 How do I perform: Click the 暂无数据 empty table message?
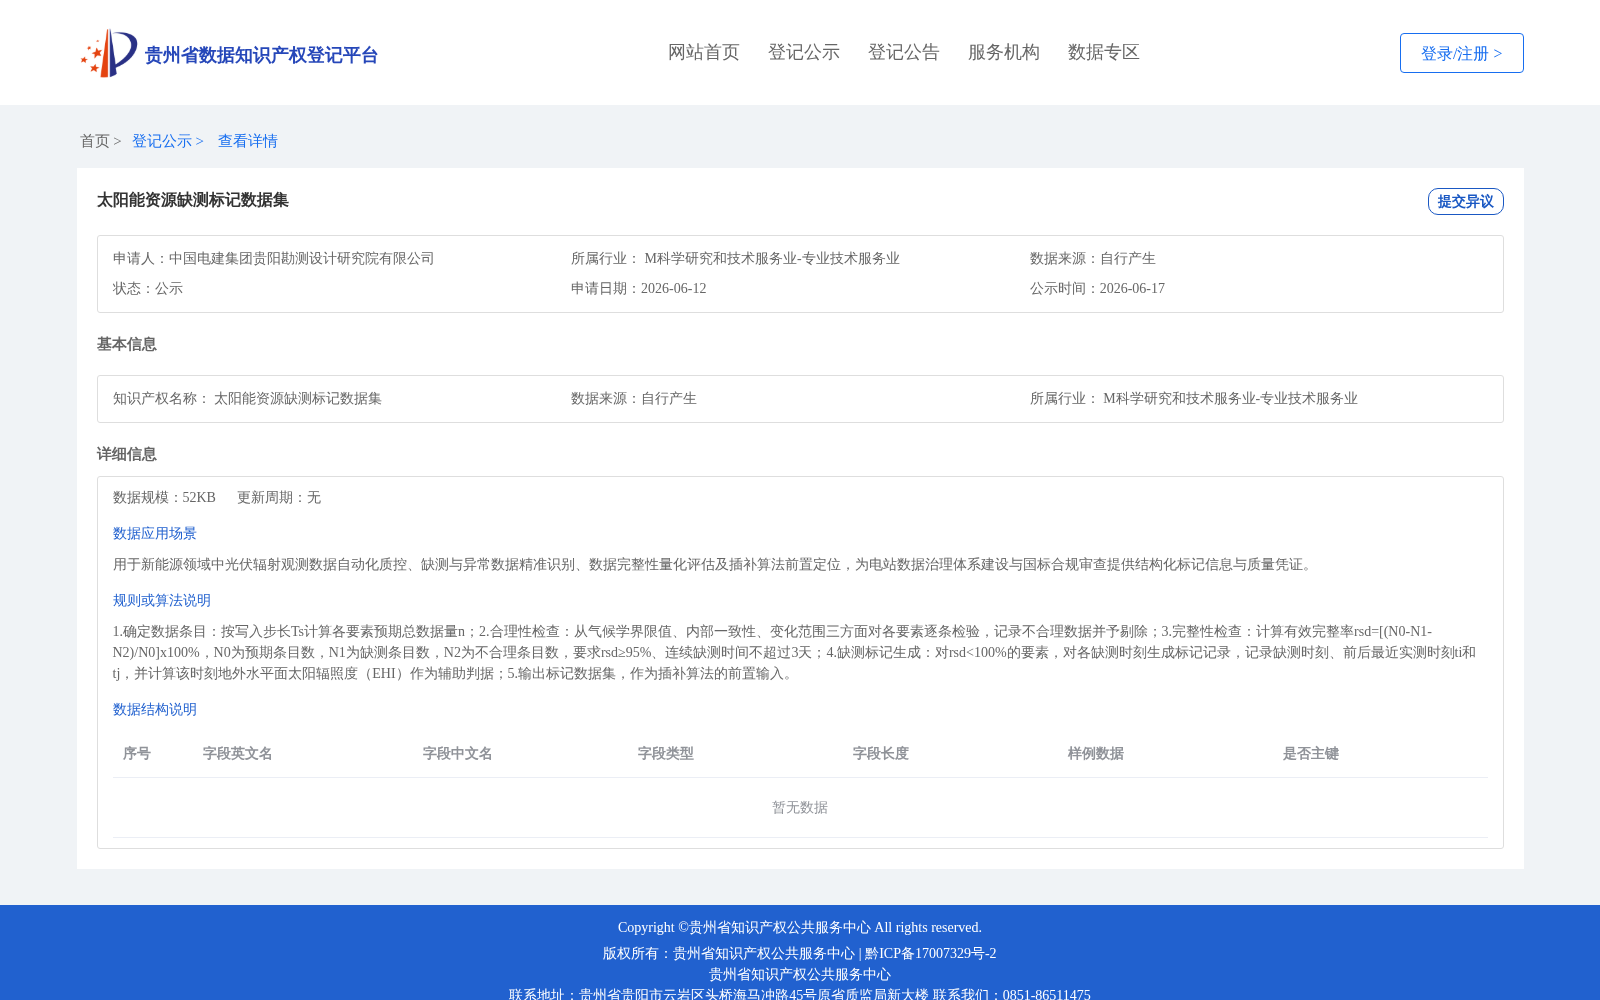800,807
